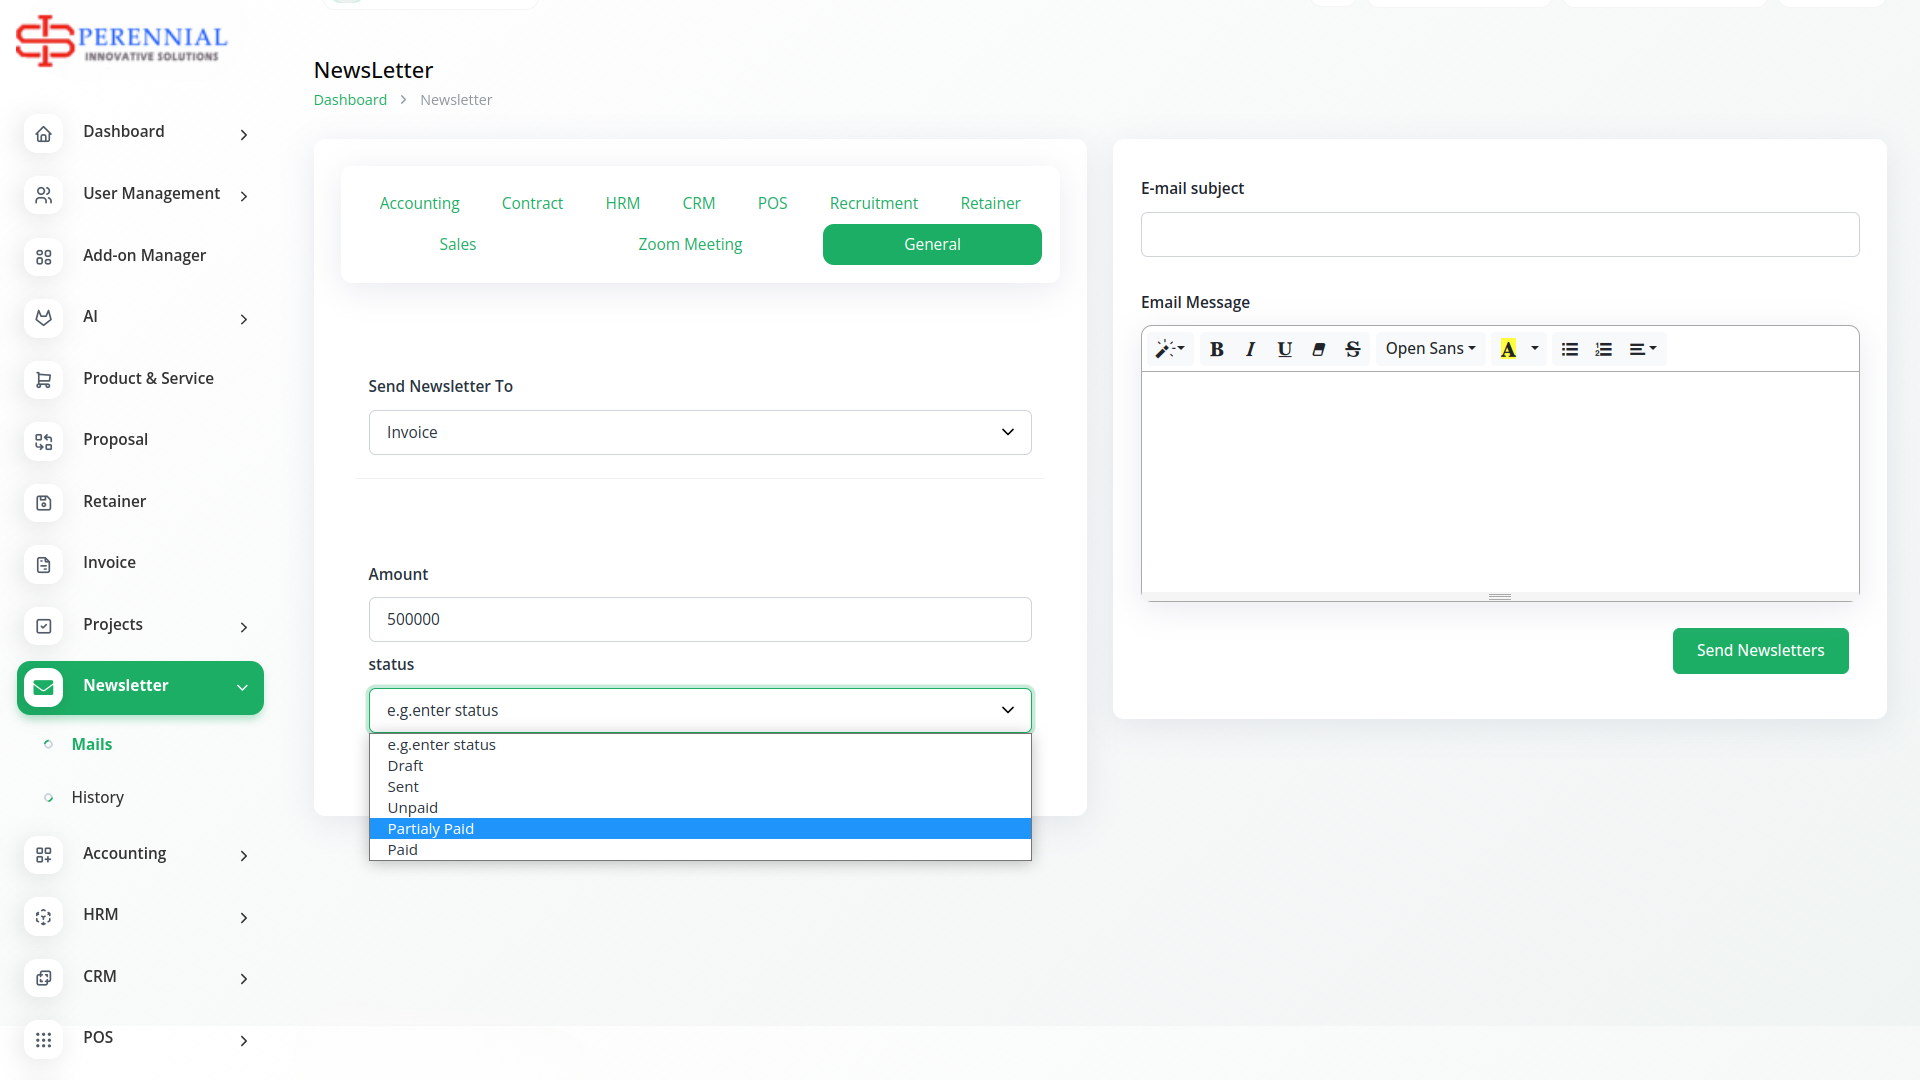The width and height of the screenshot is (1920, 1080).
Task: Click the strikethrough icon
Action: tap(1352, 349)
